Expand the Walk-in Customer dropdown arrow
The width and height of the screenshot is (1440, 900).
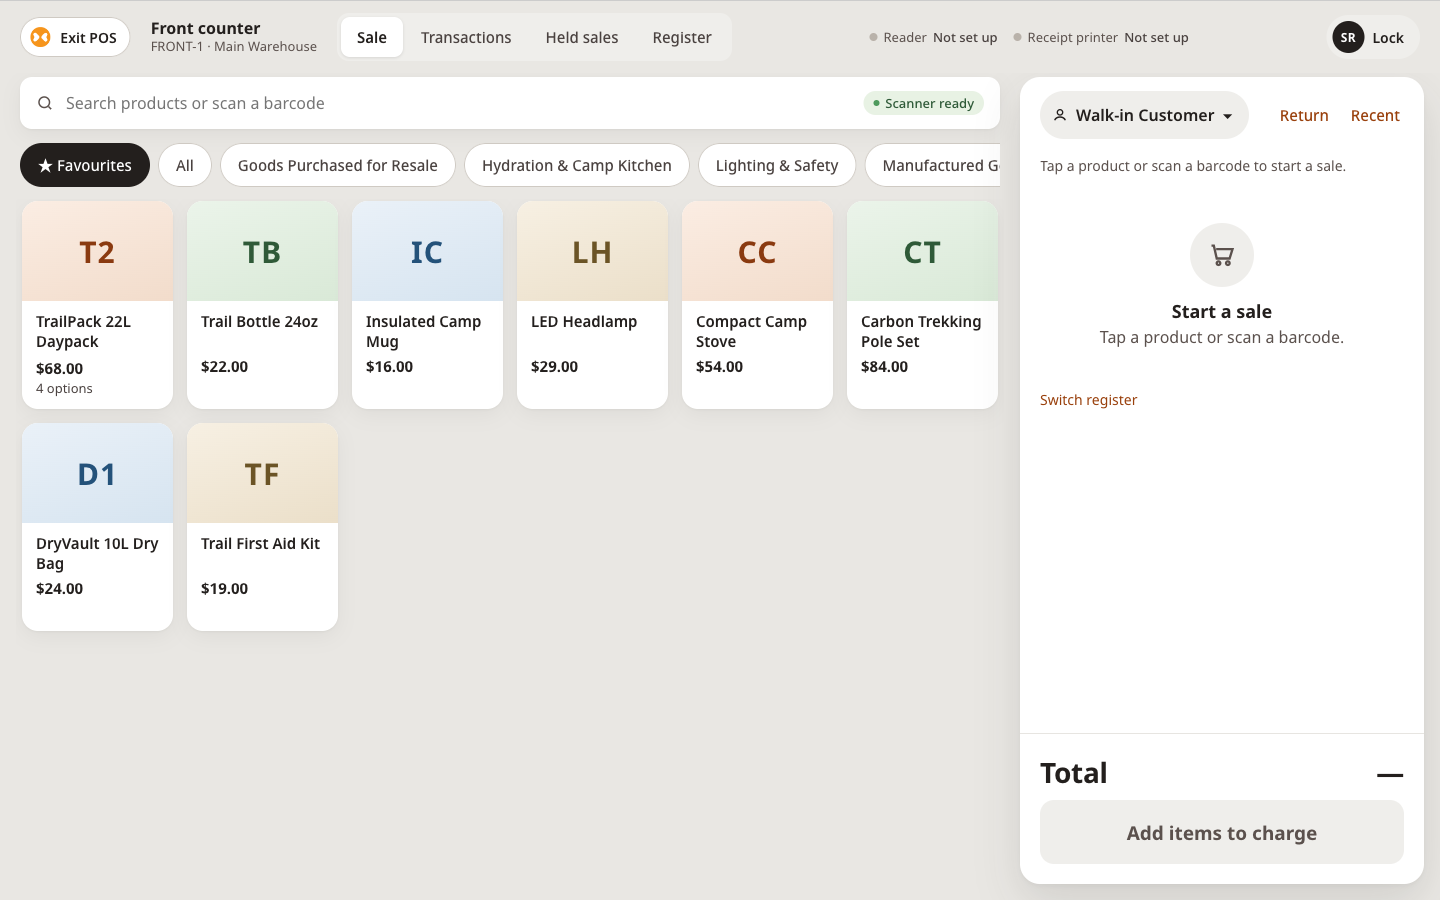(x=1228, y=116)
